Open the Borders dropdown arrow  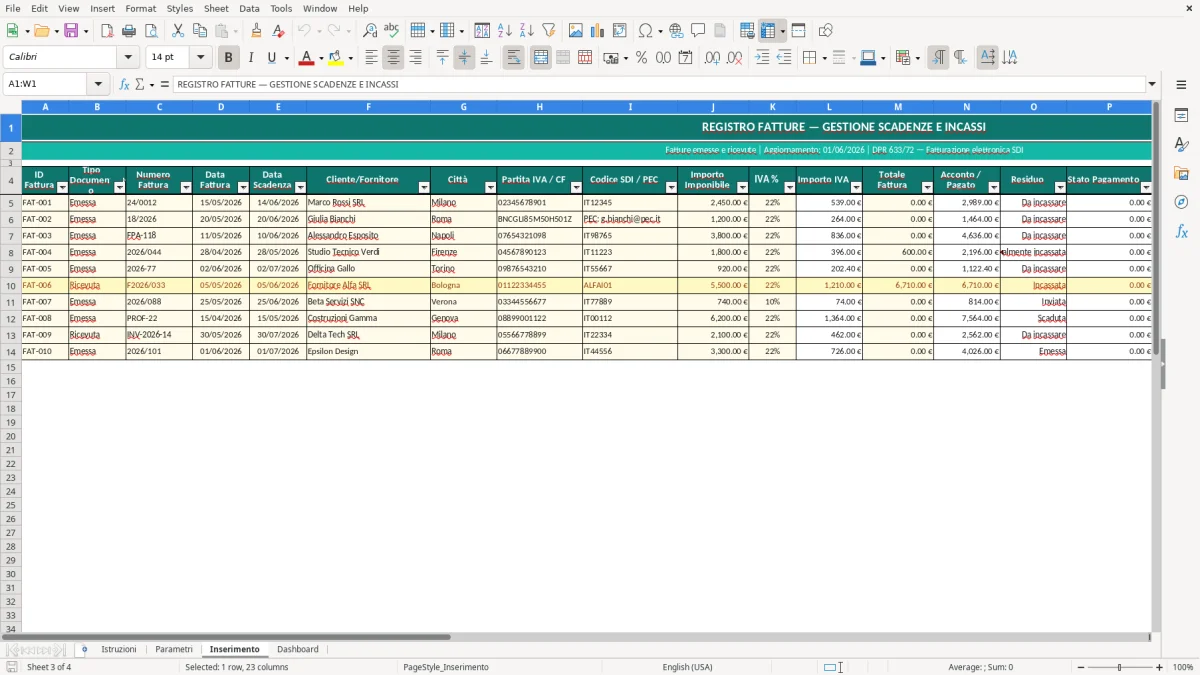pyautogui.click(x=824, y=58)
